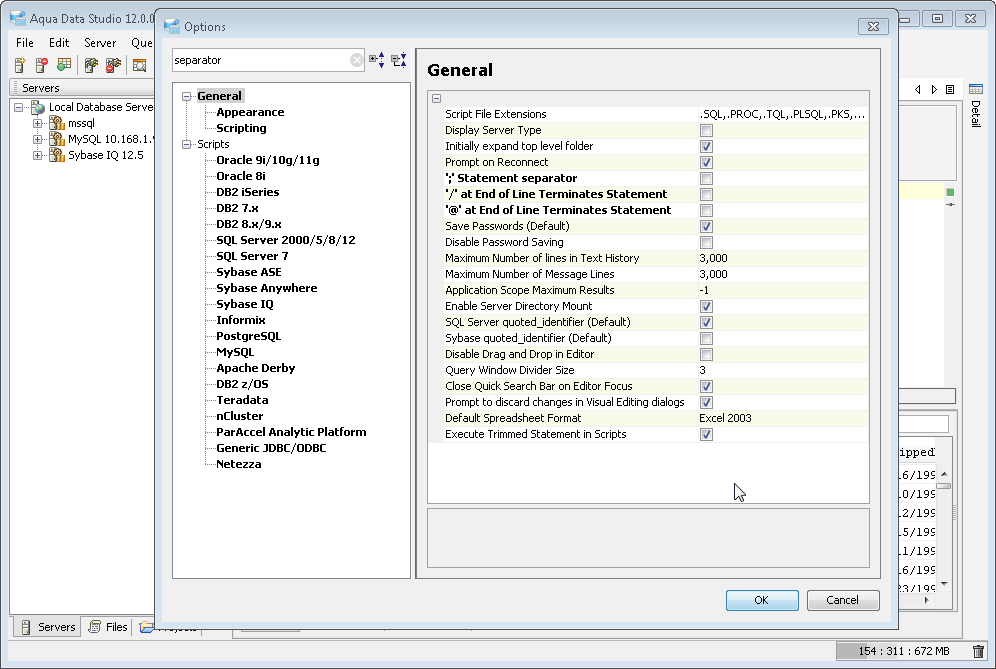Uncheck Initially expand top level folder
The width and height of the screenshot is (996, 669).
pyautogui.click(x=706, y=146)
